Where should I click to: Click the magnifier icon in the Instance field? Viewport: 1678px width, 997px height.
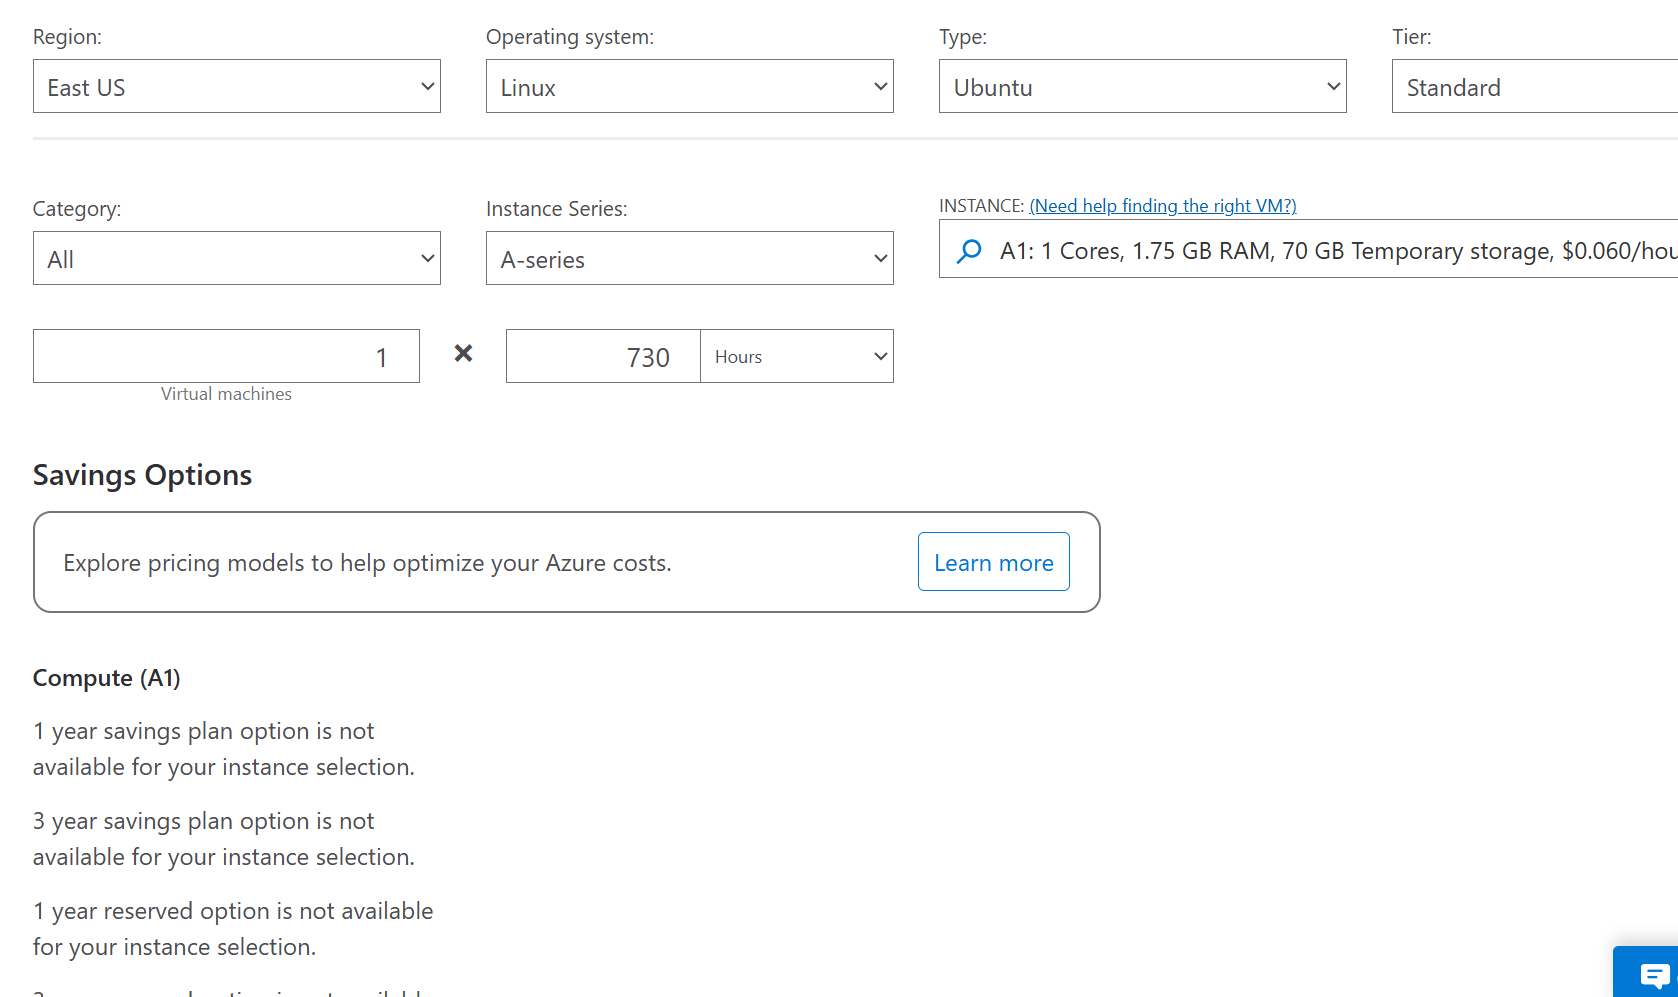(969, 251)
